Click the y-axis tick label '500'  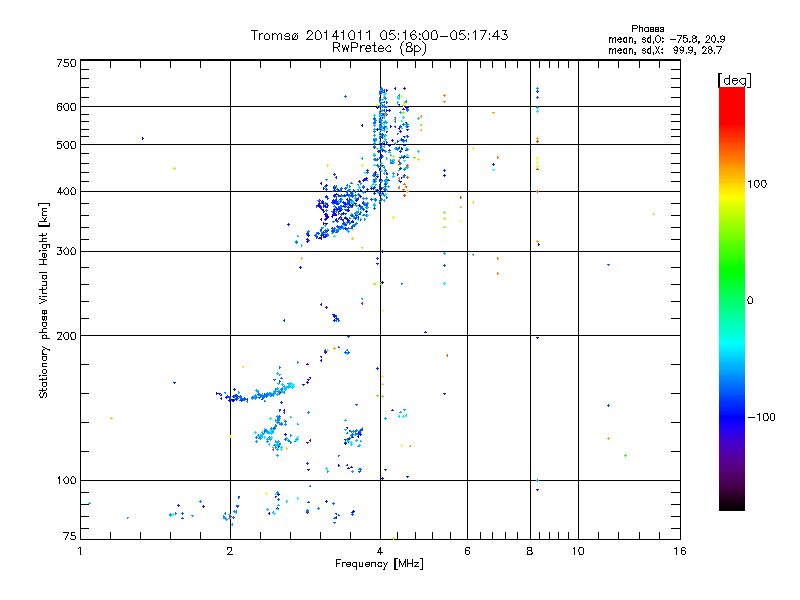tap(66, 145)
